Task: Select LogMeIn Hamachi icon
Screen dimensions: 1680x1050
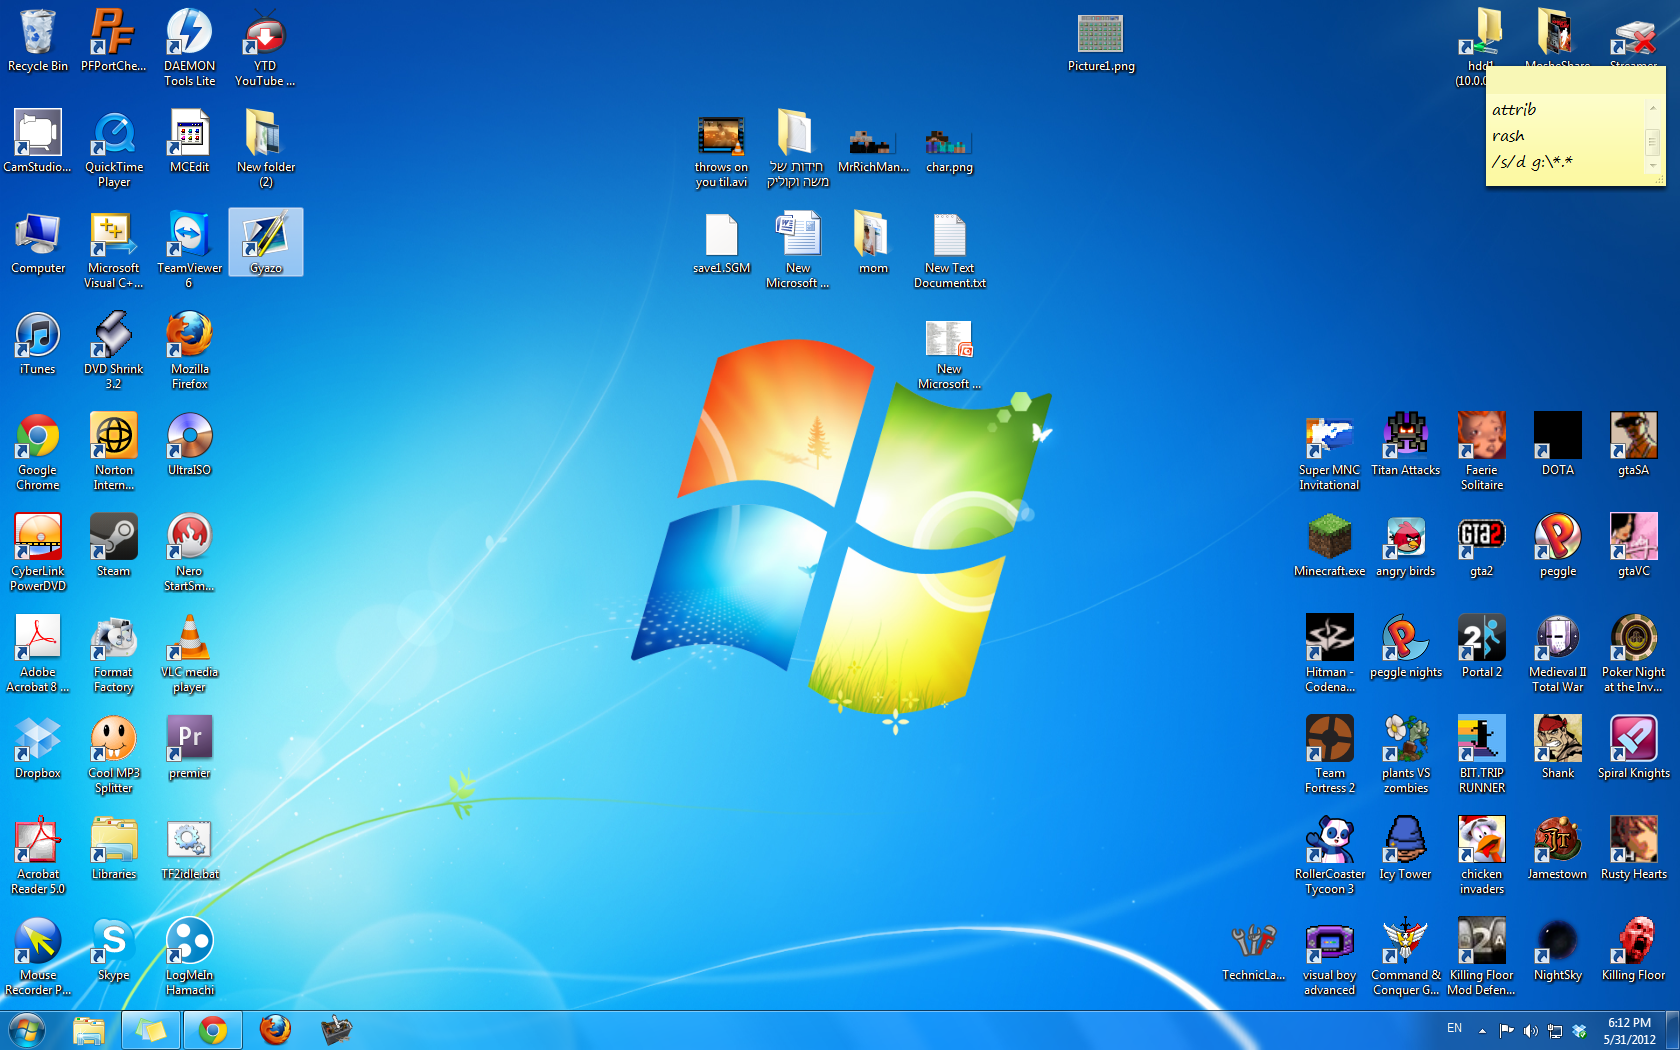Action: pos(190,957)
